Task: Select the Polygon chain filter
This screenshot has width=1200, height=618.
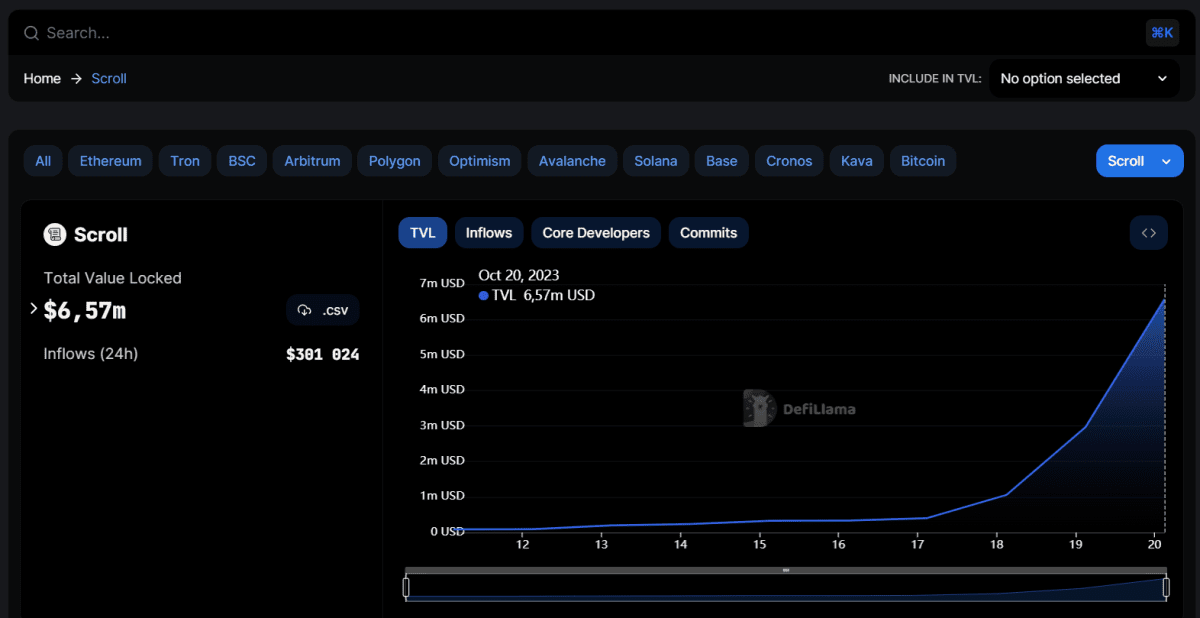Action: pyautogui.click(x=395, y=161)
